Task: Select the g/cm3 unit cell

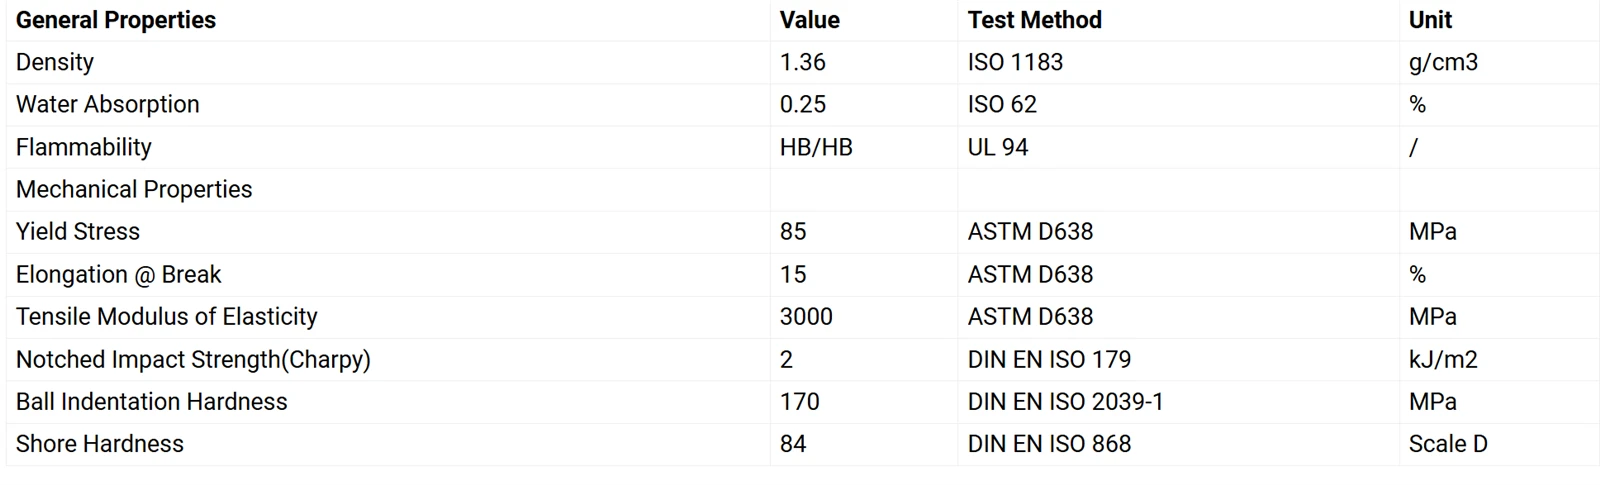Action: (x=1443, y=62)
